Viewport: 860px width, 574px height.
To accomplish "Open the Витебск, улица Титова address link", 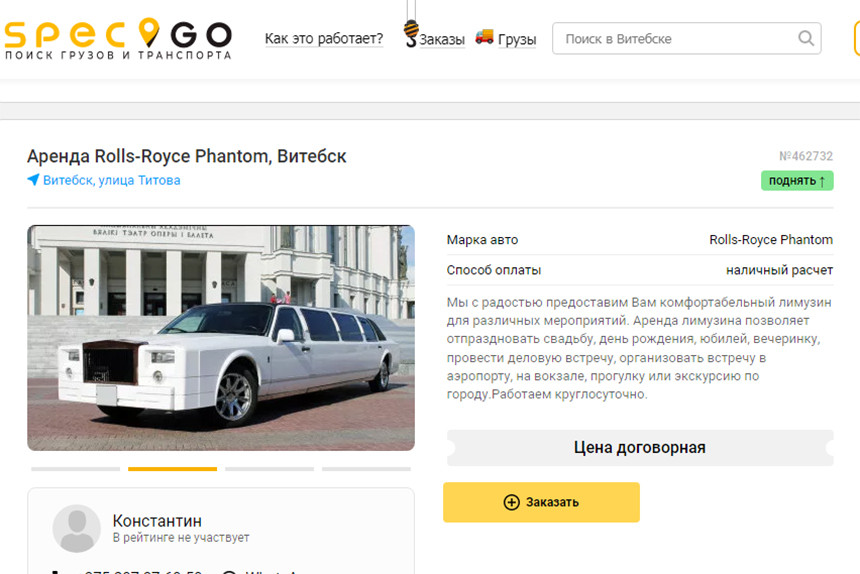I will pyautogui.click(x=111, y=180).
